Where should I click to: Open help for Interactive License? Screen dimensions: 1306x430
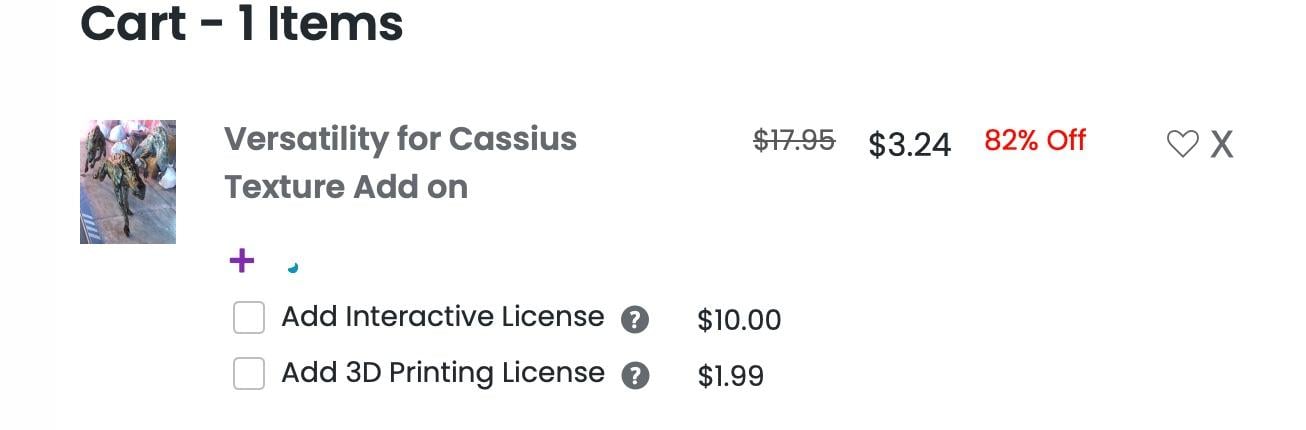point(635,320)
